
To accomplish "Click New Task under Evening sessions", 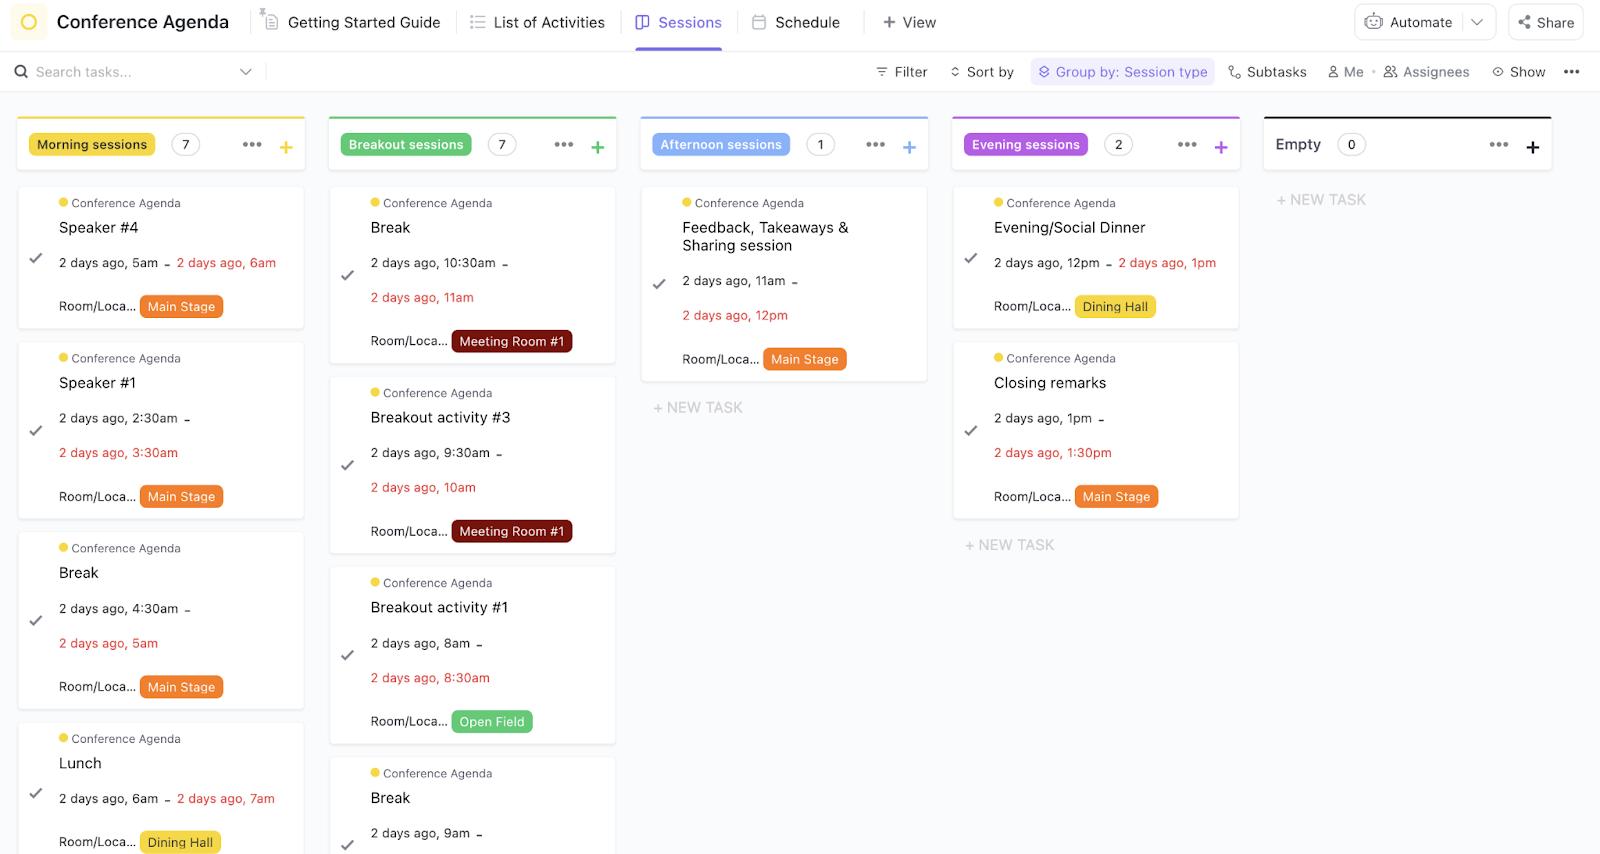I will tap(1010, 545).
